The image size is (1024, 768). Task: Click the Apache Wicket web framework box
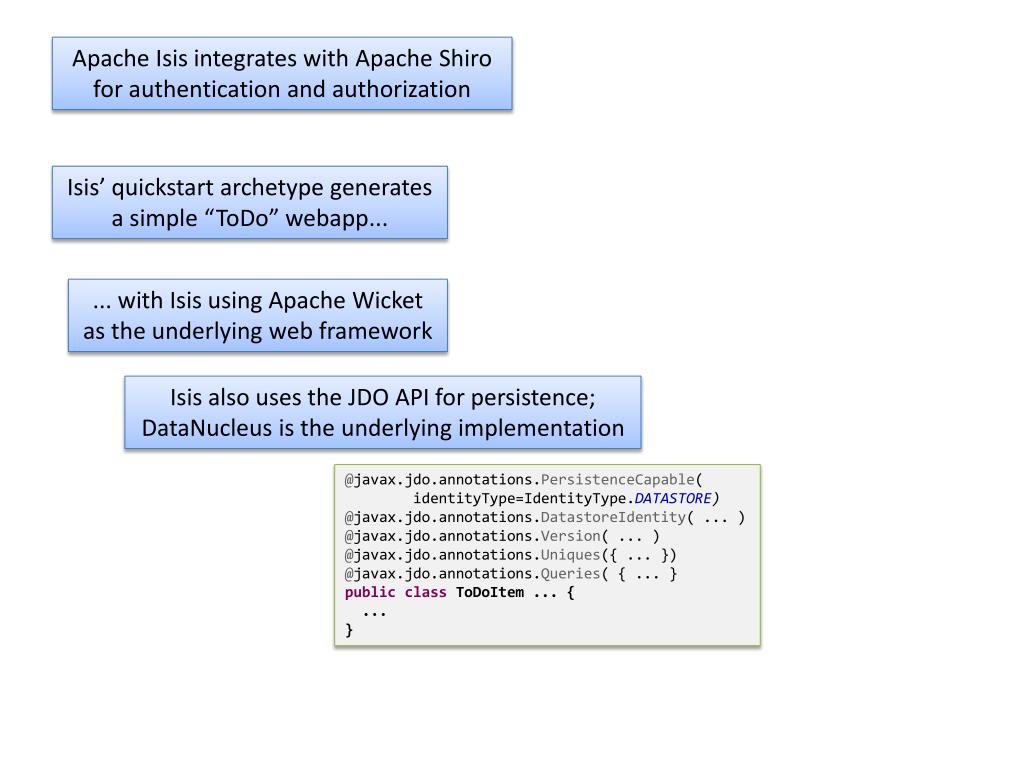pos(258,315)
